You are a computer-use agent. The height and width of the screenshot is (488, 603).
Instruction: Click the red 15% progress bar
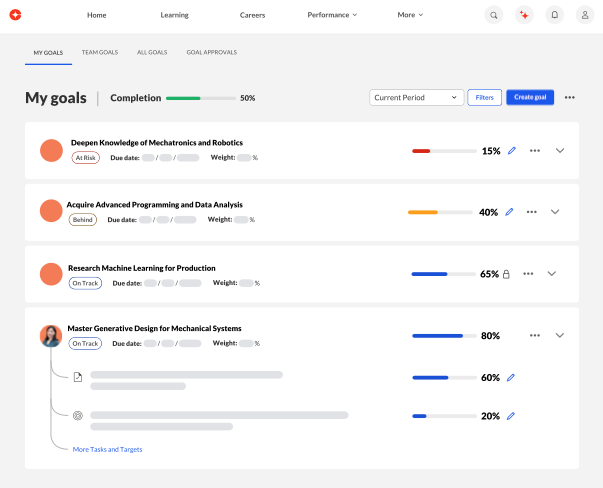(444, 151)
